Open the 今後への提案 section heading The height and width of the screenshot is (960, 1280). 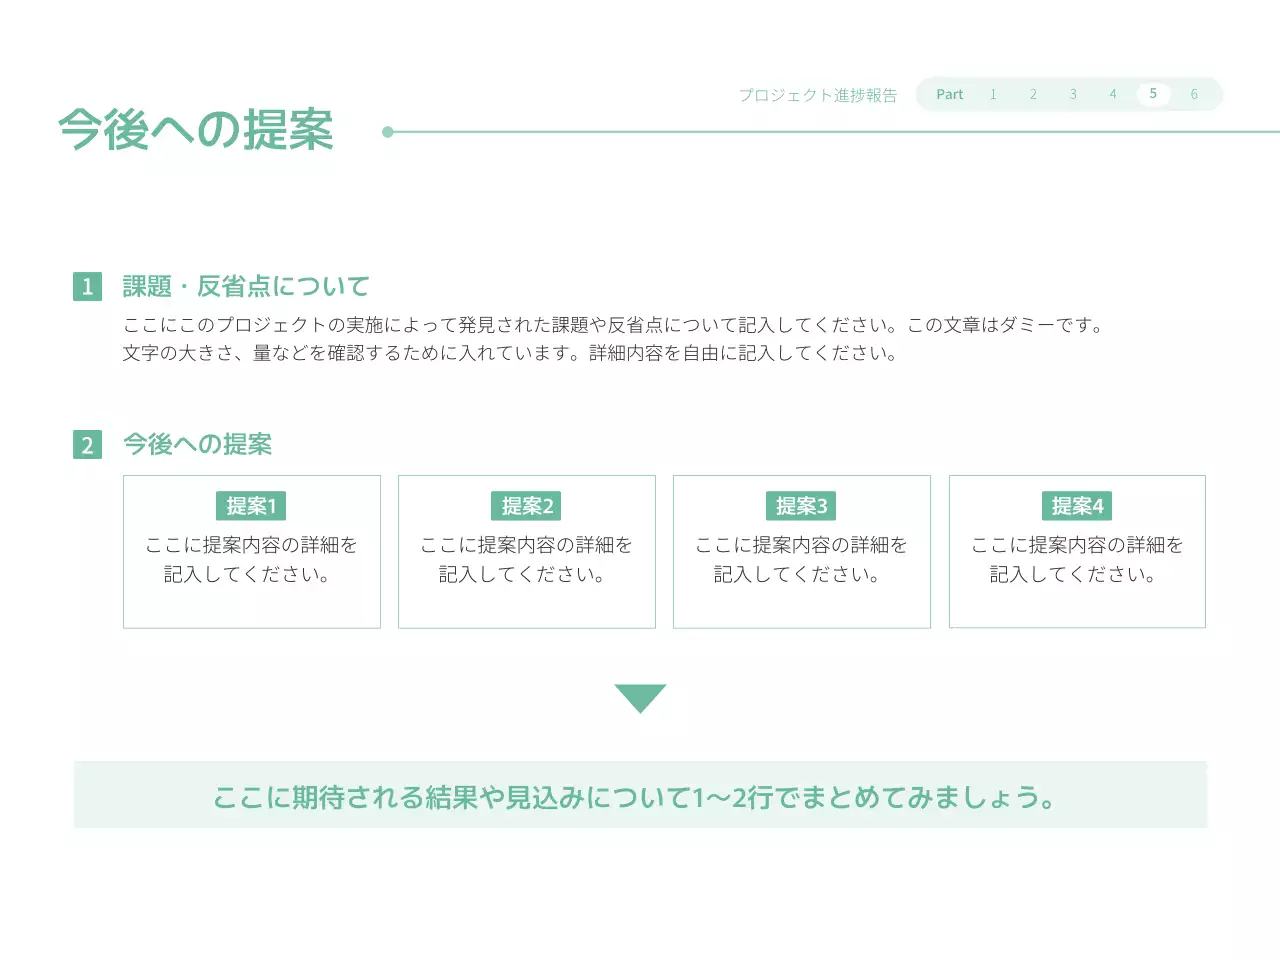click(197, 444)
